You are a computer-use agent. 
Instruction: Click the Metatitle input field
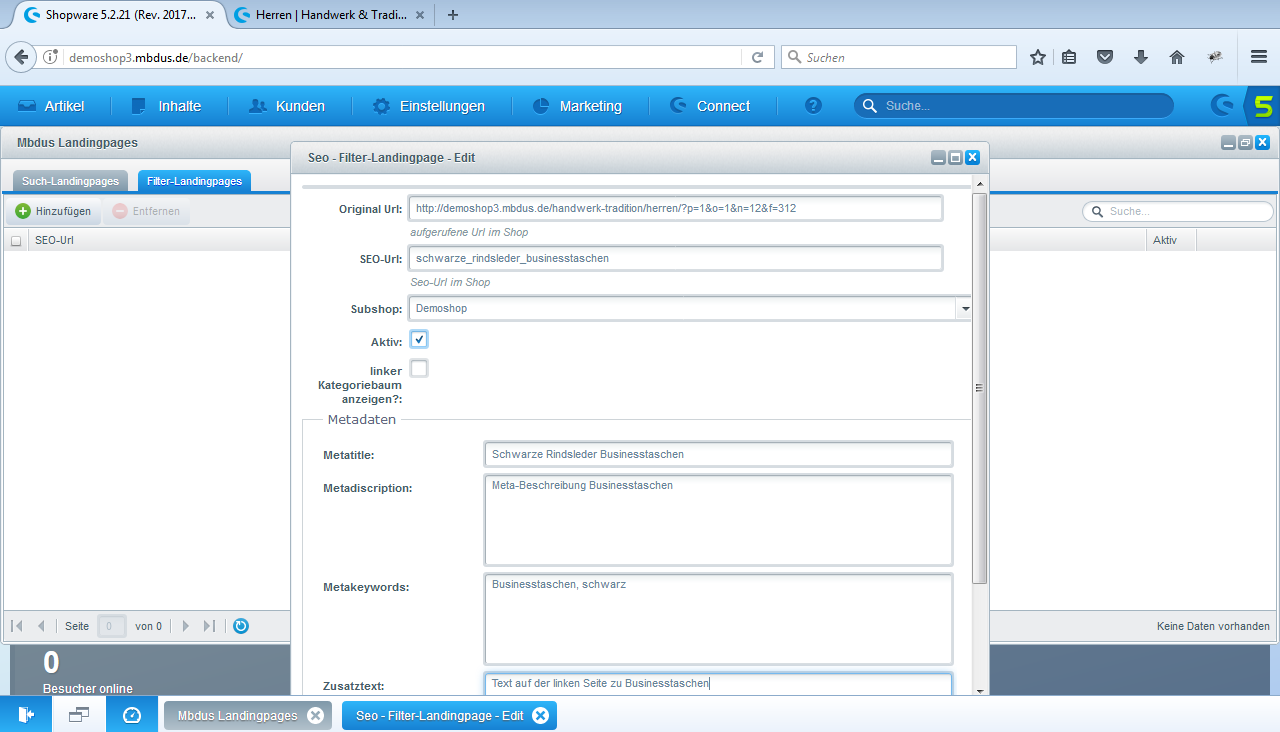[717, 454]
